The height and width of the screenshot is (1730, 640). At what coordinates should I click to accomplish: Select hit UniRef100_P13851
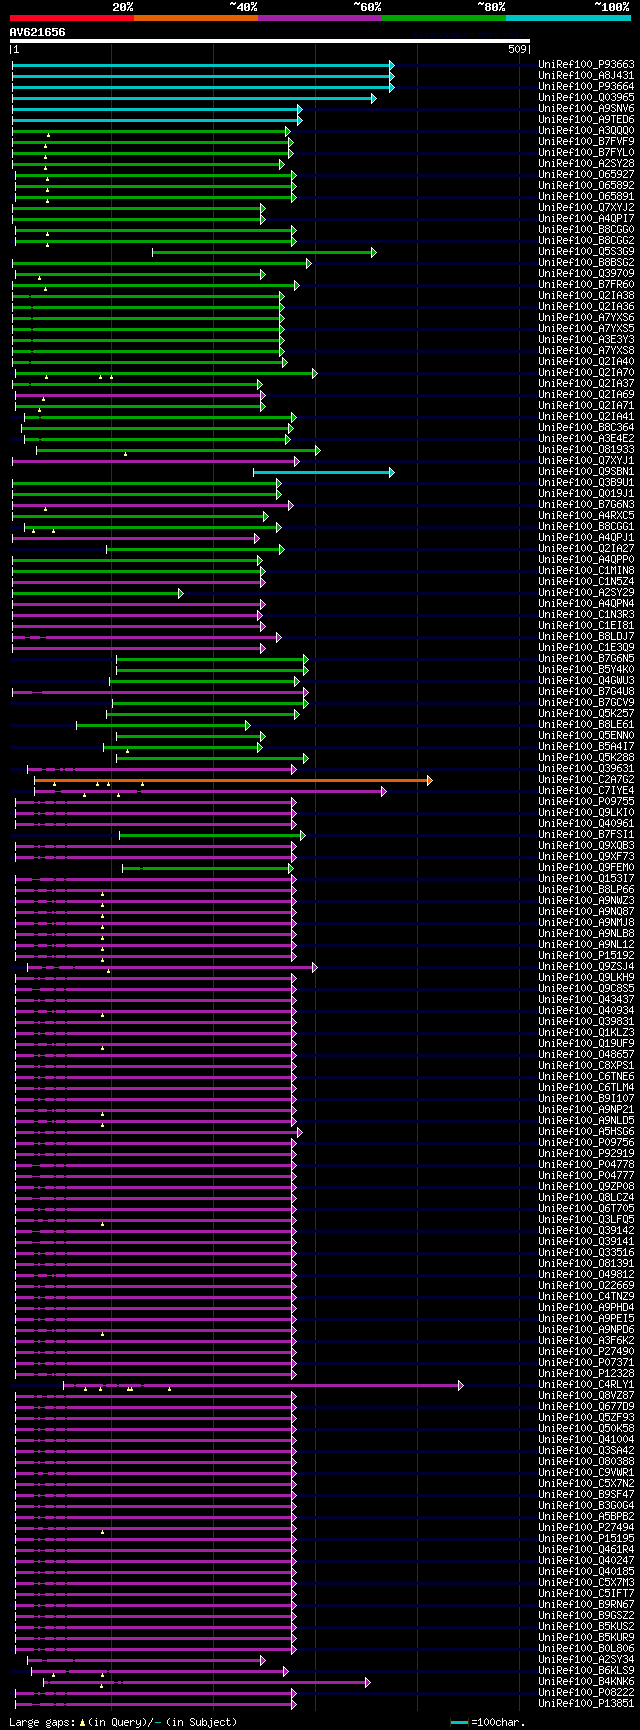pos(586,1704)
